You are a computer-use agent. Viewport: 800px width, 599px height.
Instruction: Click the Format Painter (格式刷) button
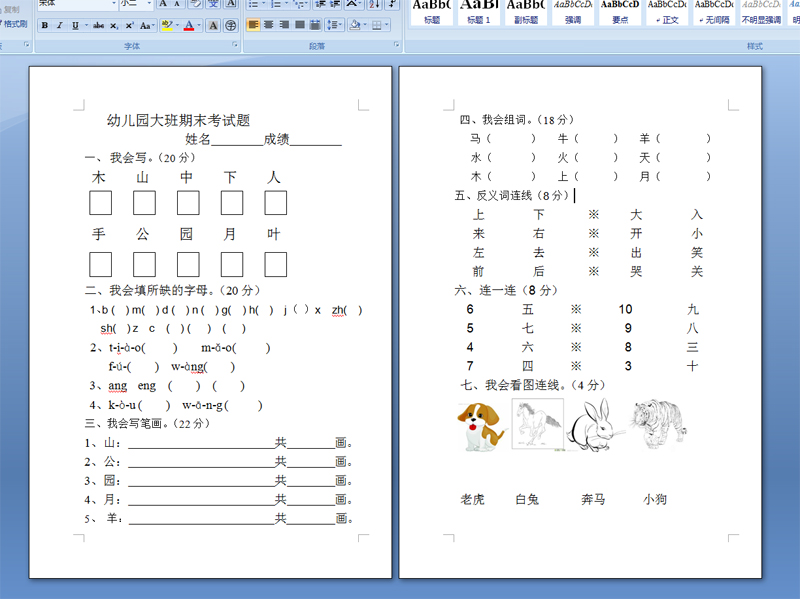click(14, 23)
